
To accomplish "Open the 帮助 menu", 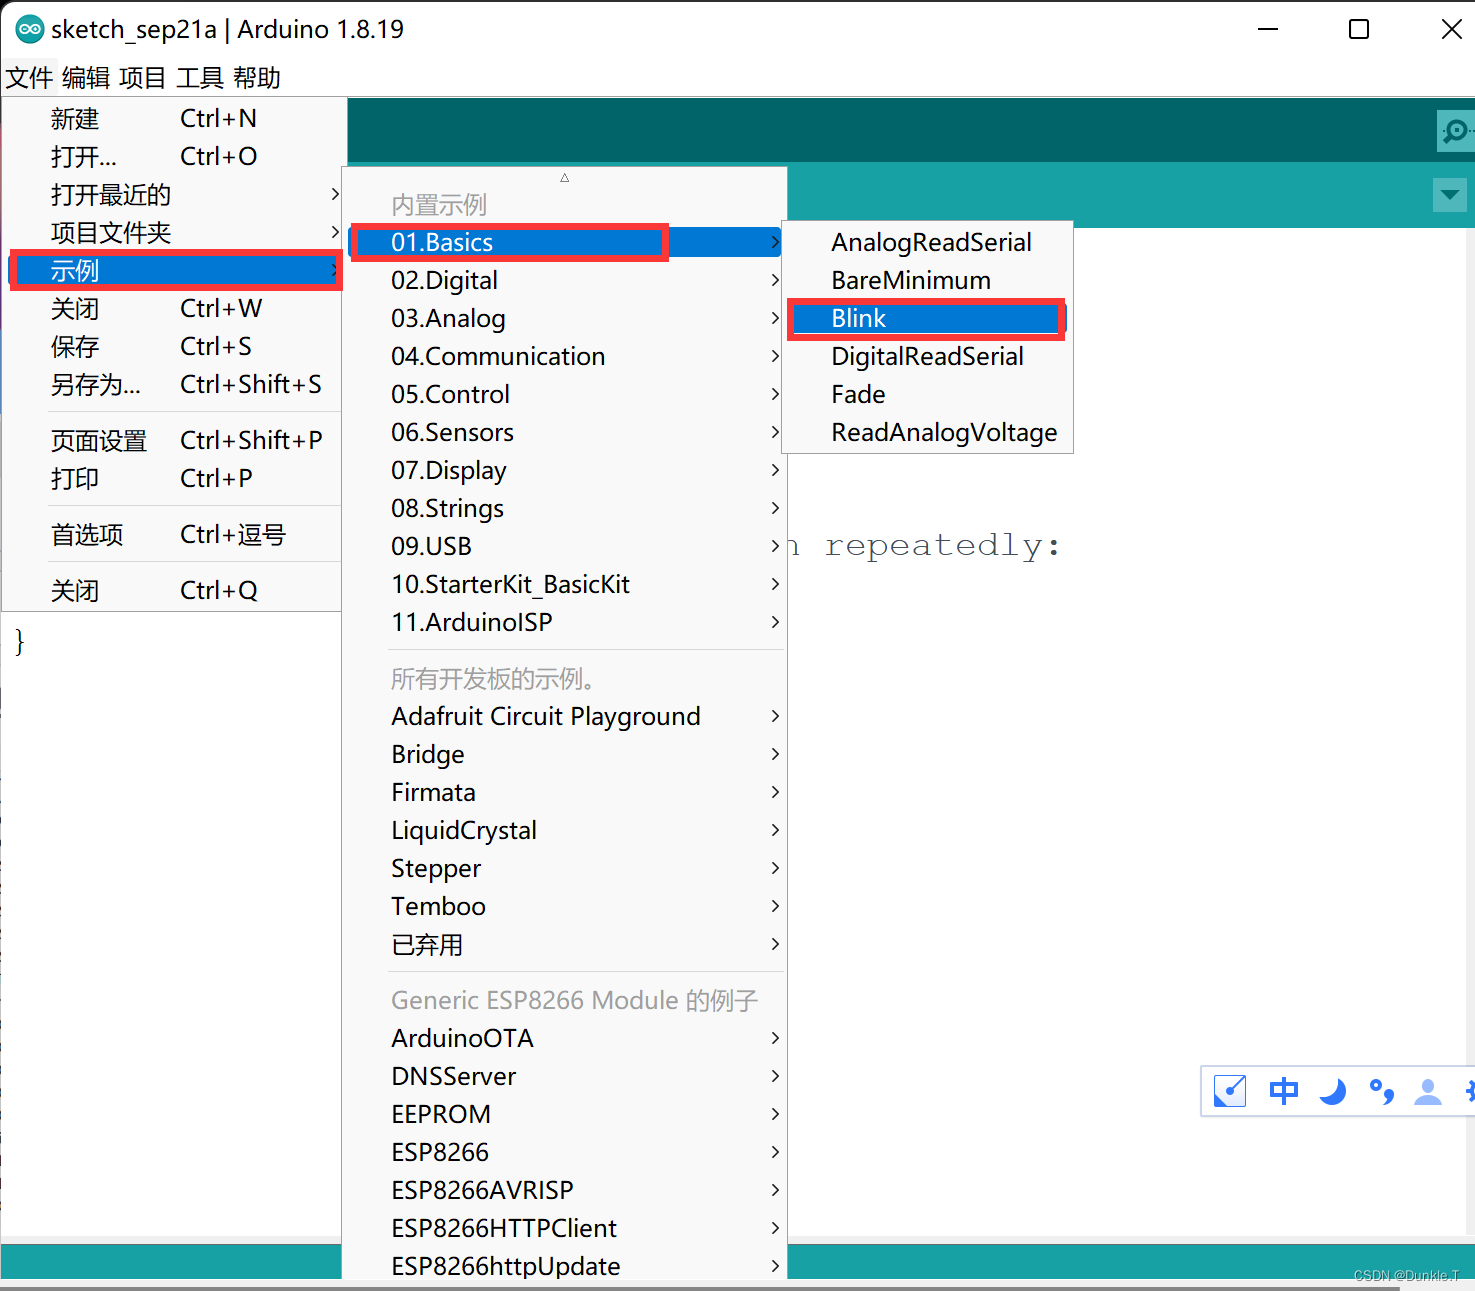I will pyautogui.click(x=257, y=77).
